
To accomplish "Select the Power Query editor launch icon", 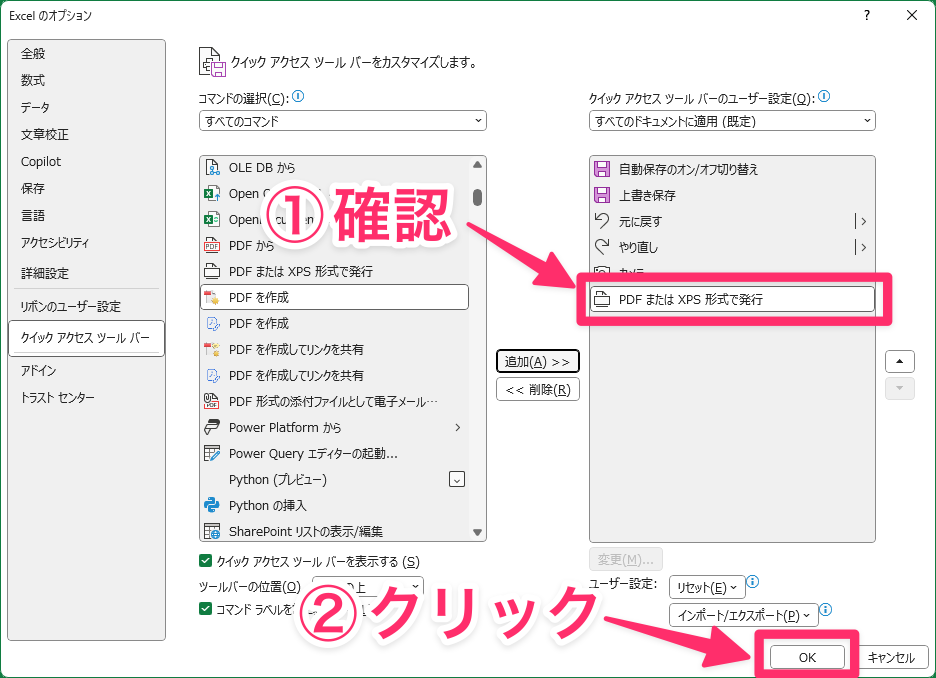I will click(x=212, y=454).
